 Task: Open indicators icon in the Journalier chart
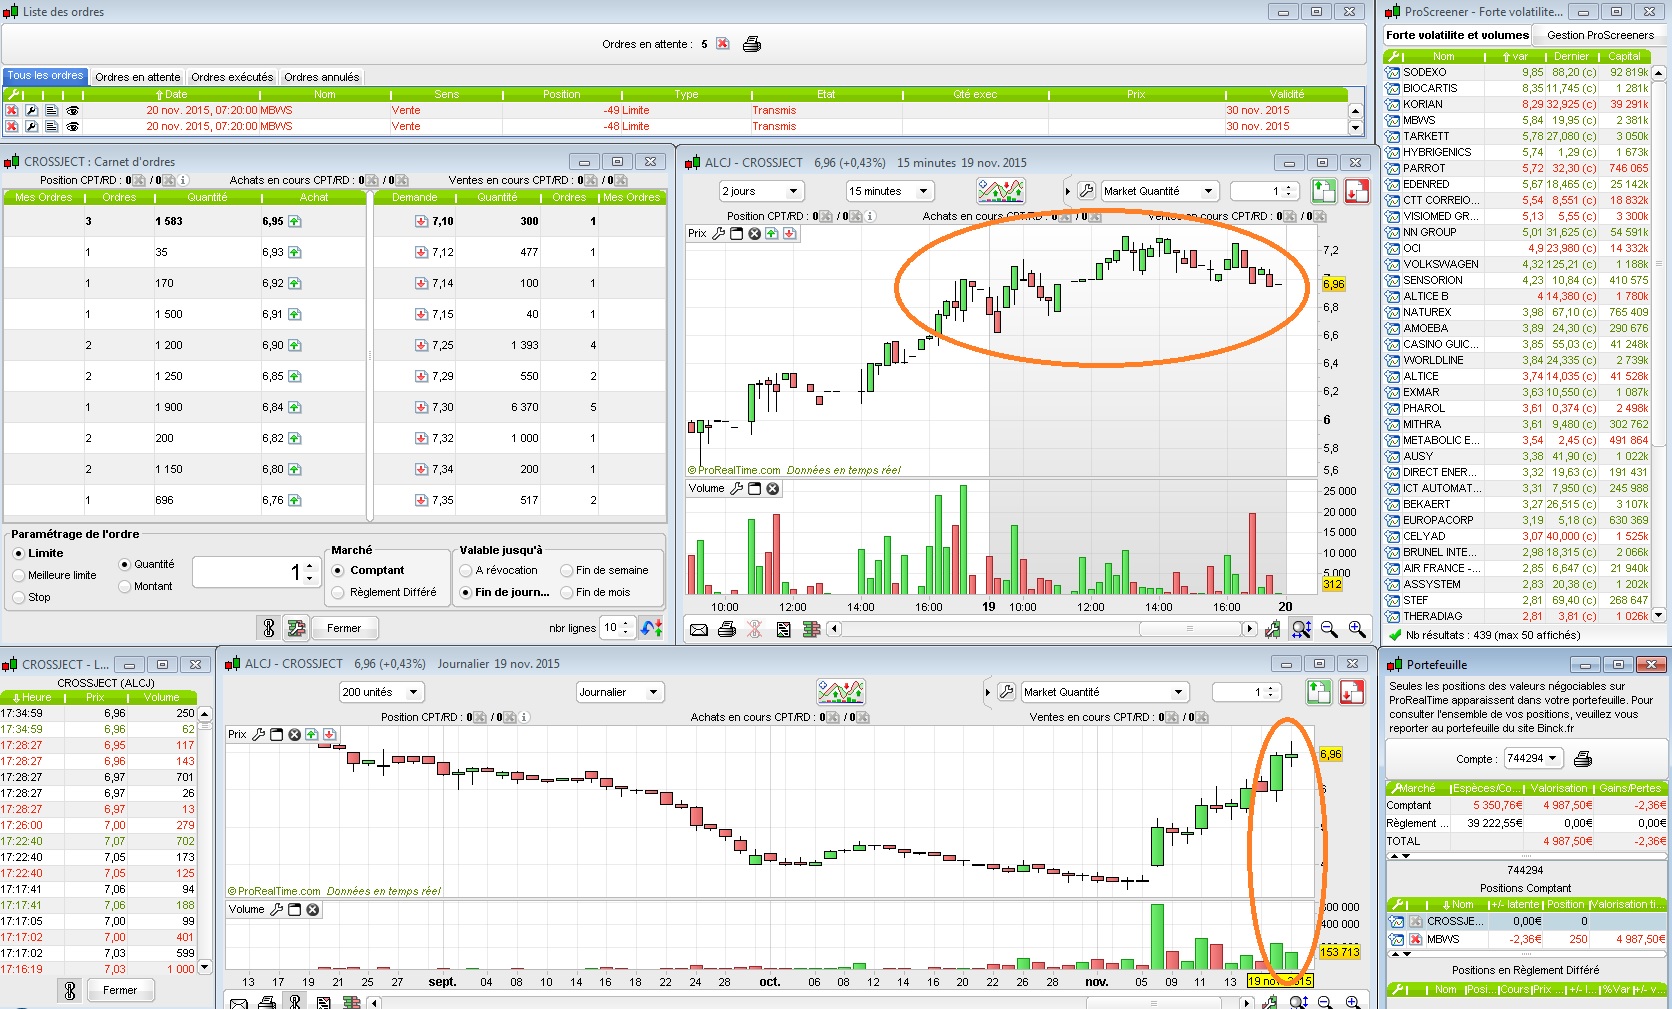(841, 692)
